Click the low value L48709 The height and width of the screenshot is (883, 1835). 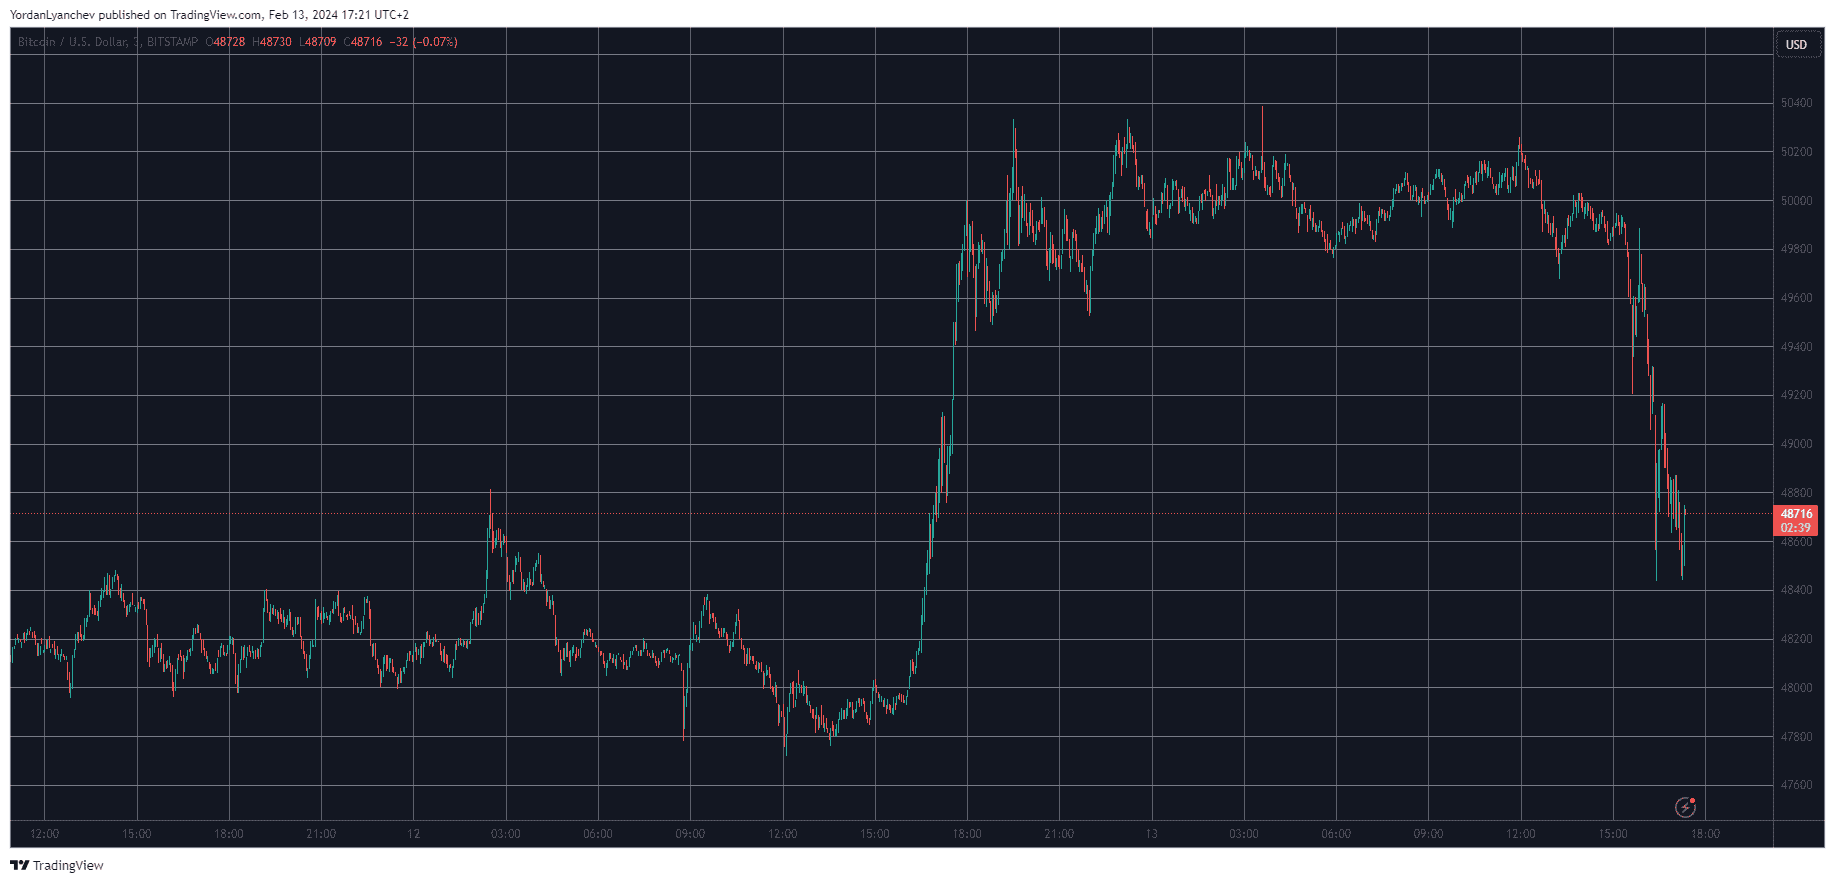click(x=317, y=42)
